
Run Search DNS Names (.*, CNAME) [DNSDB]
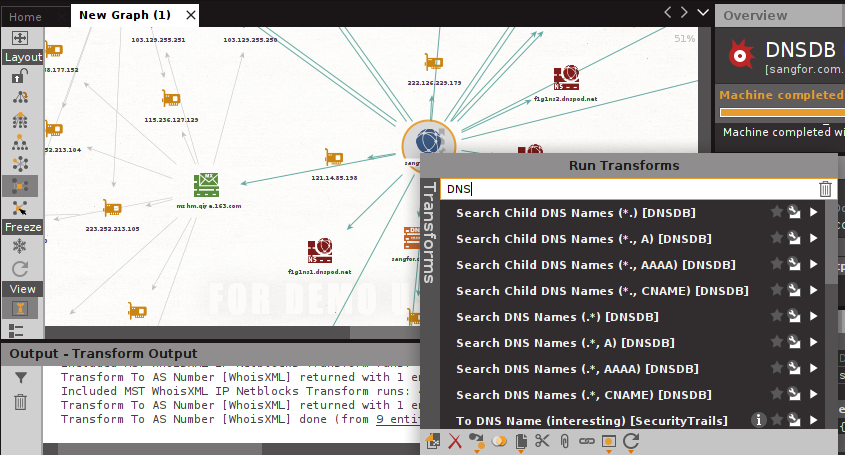pos(584,395)
